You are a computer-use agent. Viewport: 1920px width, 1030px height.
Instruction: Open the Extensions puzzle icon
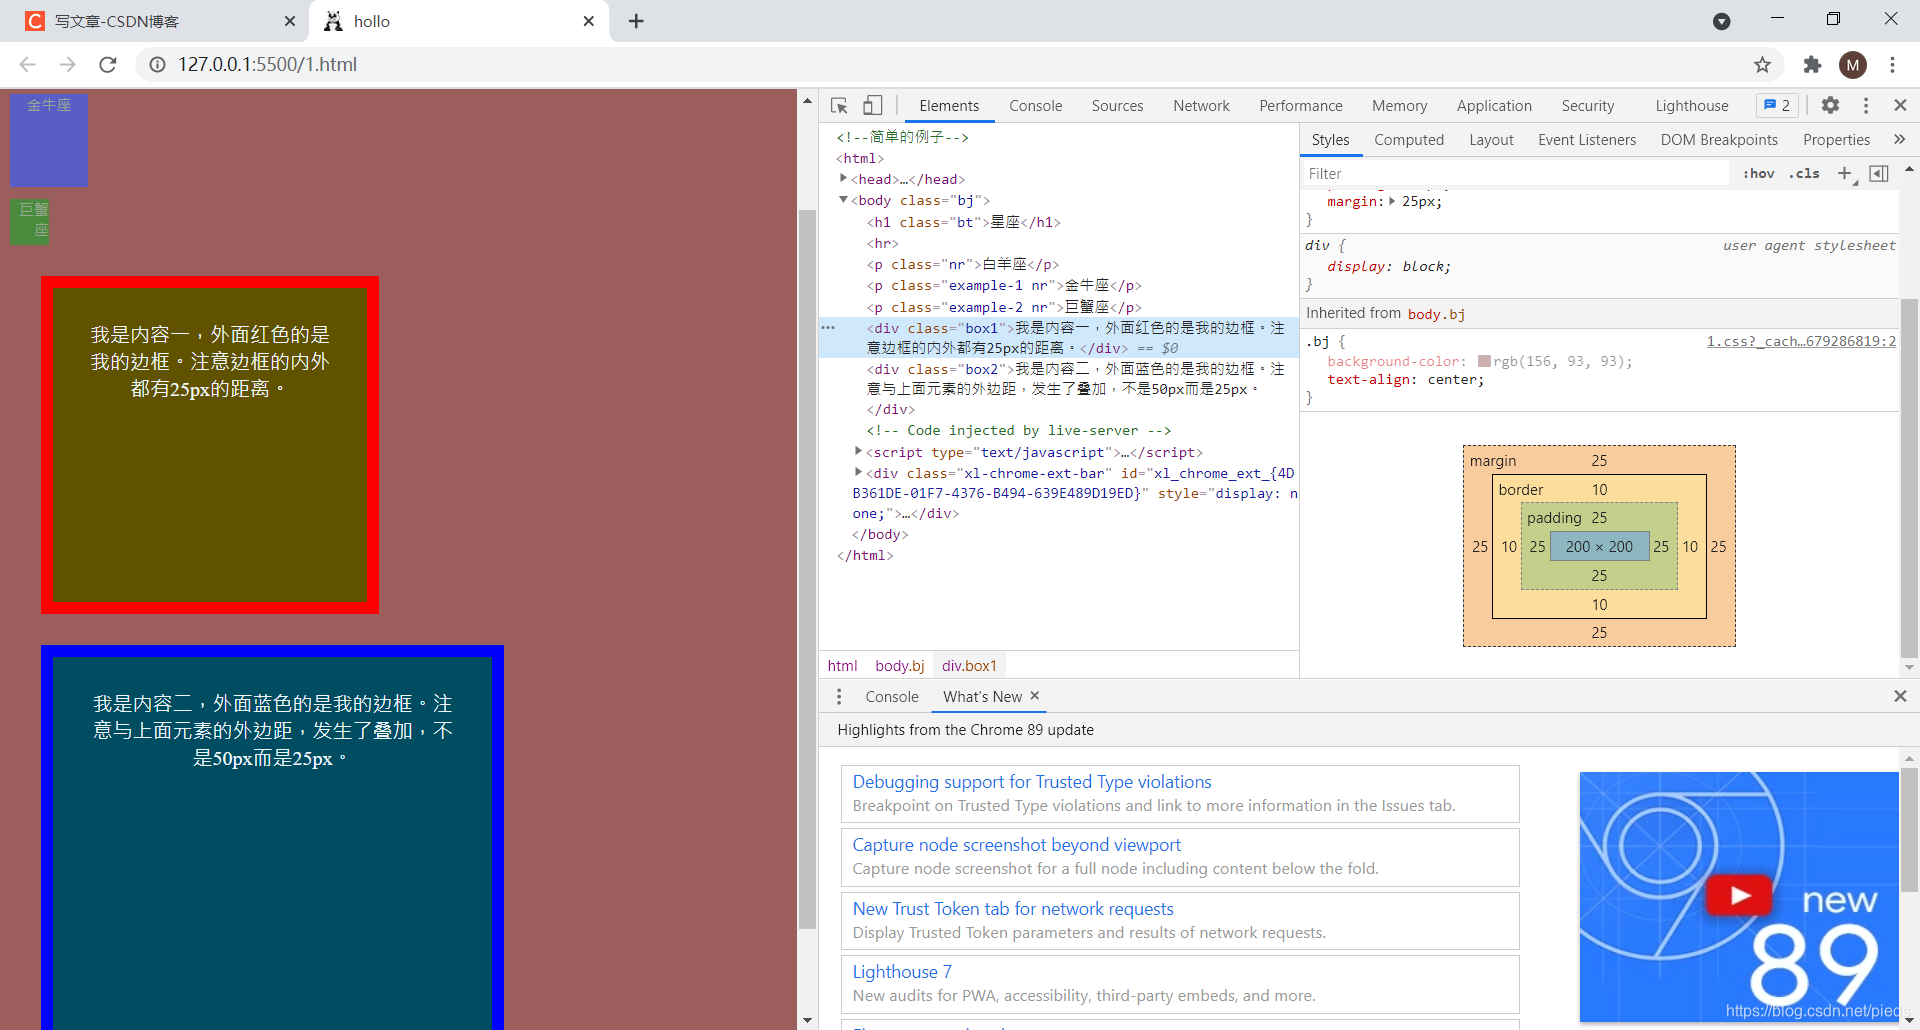[x=1812, y=64]
